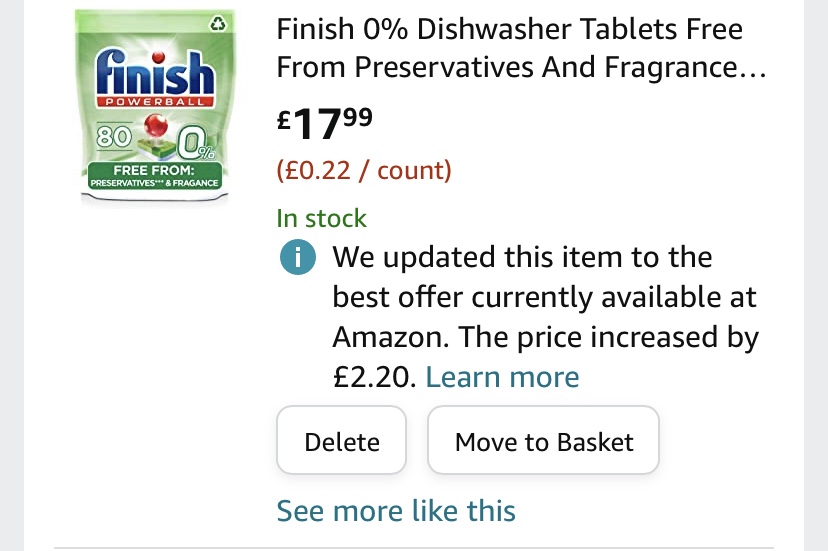This screenshot has height=551, width=828.
Task: Click the recycling symbol on the product pack
Action: tap(218, 23)
